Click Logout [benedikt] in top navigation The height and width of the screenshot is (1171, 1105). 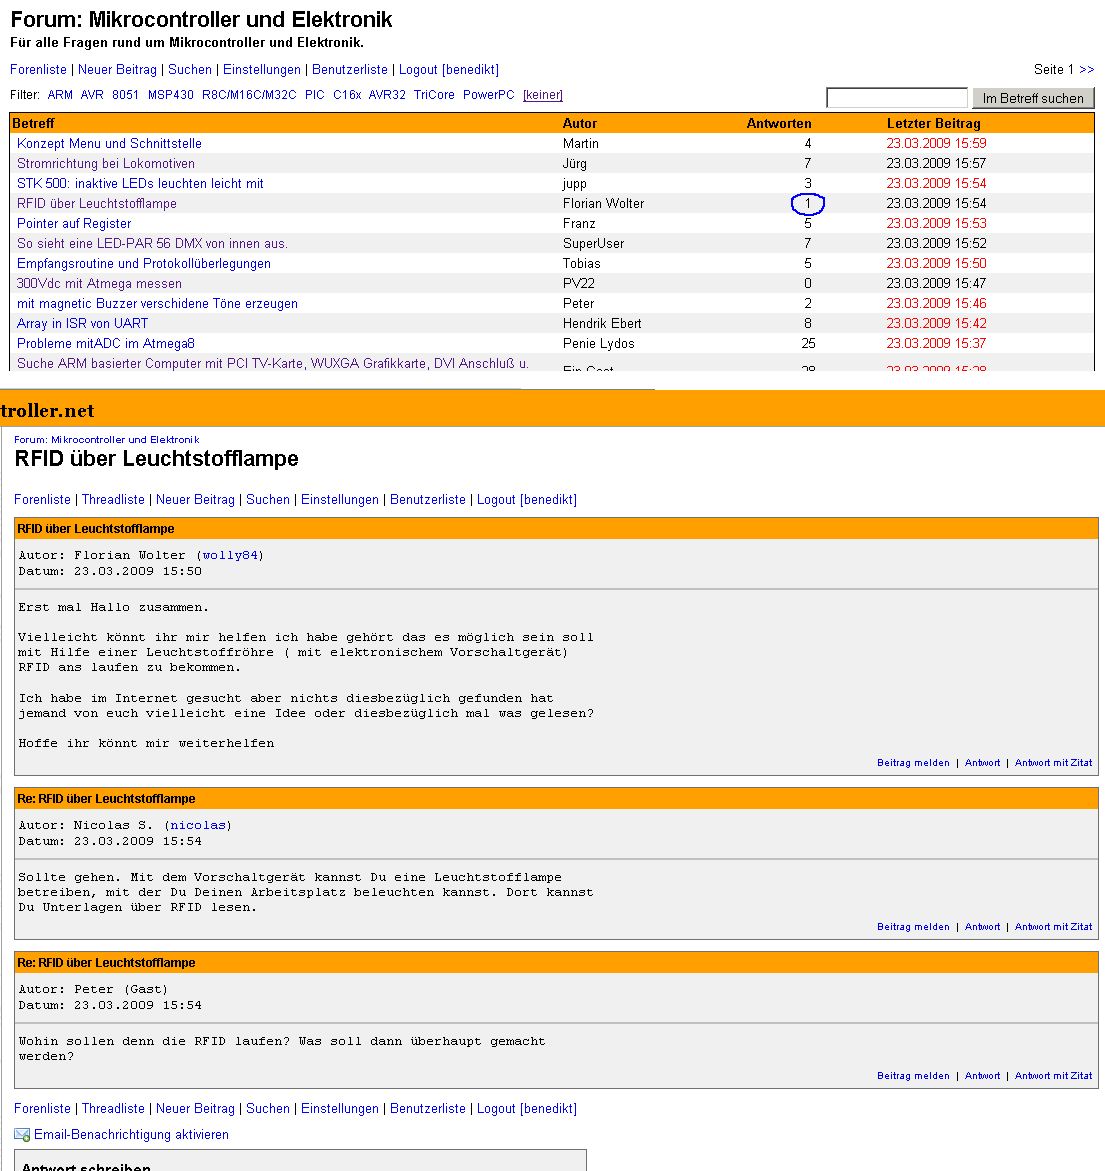click(449, 69)
